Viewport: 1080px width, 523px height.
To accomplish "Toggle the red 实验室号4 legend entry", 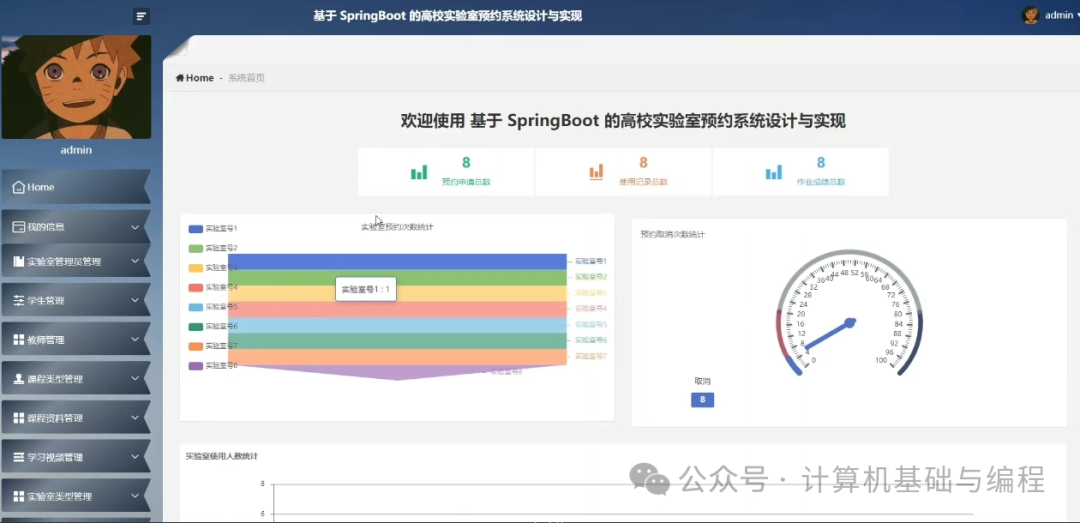I will [213, 287].
